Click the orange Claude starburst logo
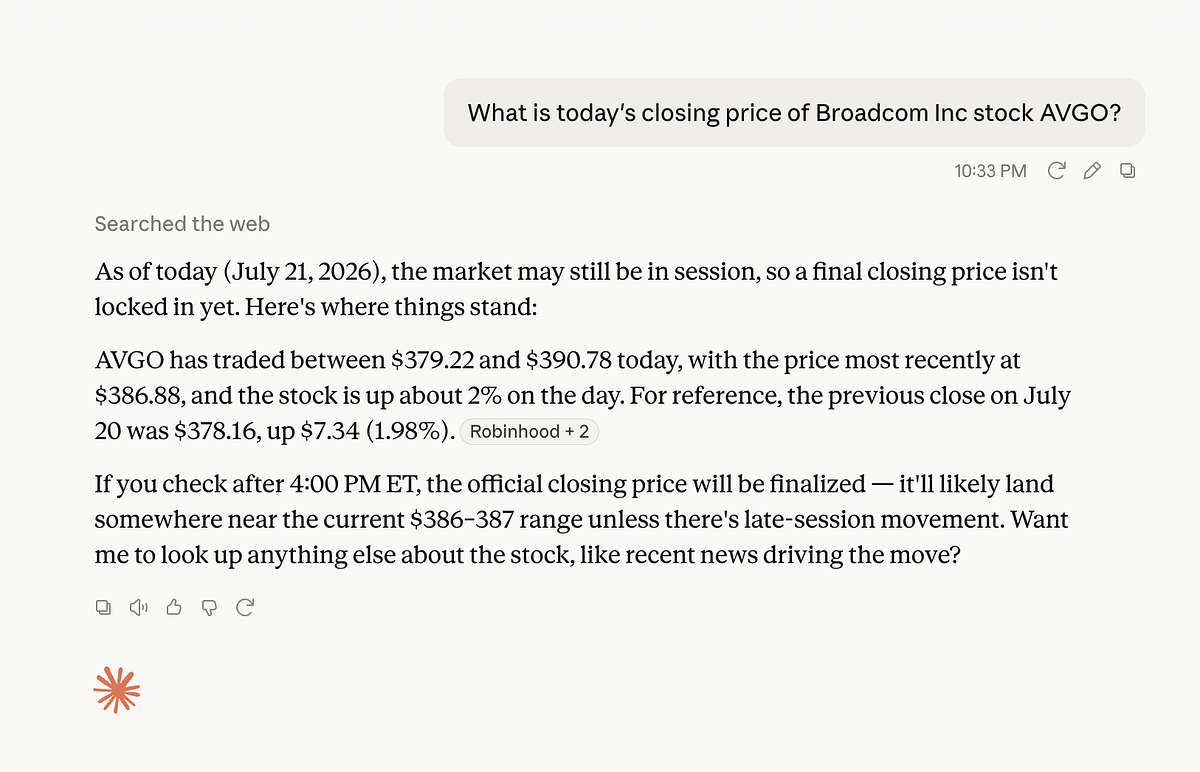1200x772 pixels. point(117,690)
